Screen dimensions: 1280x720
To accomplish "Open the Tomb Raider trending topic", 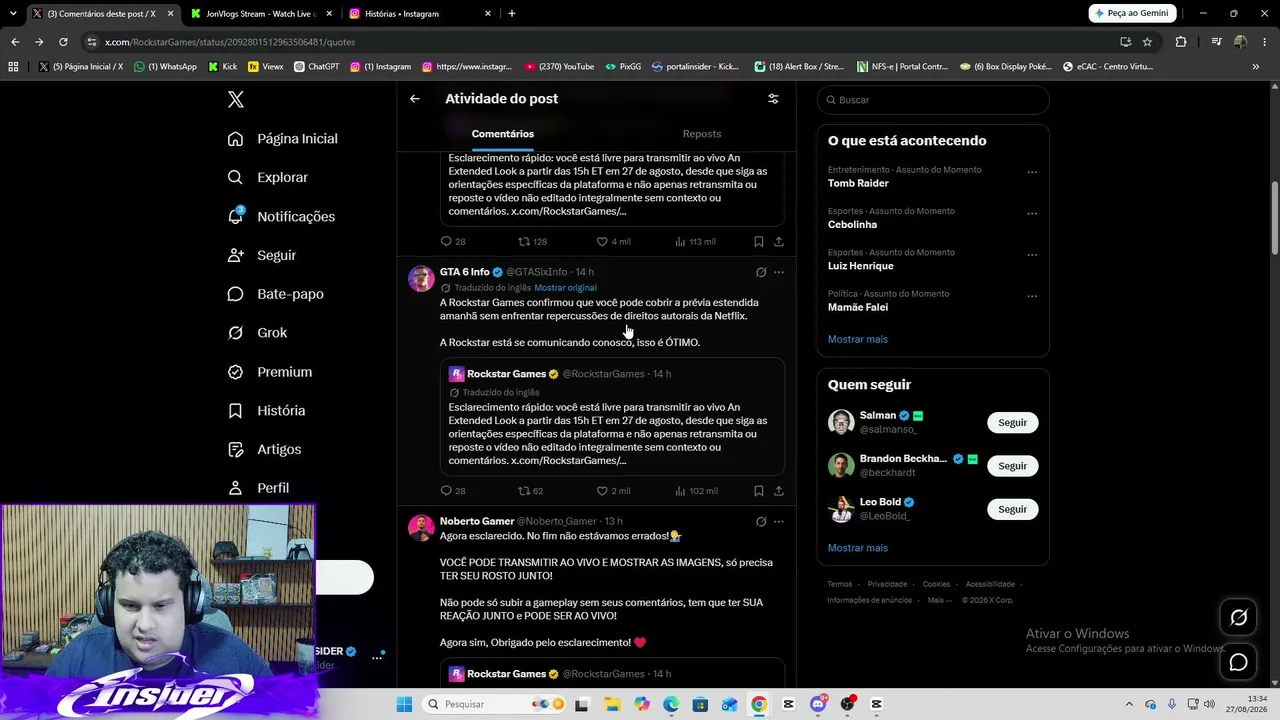I will (x=858, y=184).
